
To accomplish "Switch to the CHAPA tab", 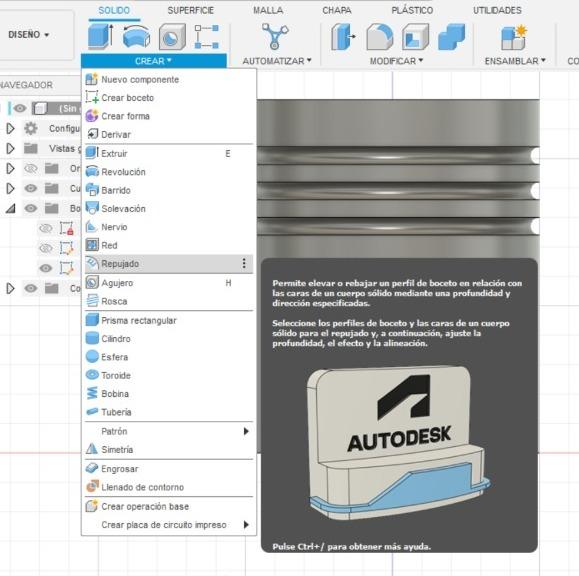I will [x=337, y=10].
